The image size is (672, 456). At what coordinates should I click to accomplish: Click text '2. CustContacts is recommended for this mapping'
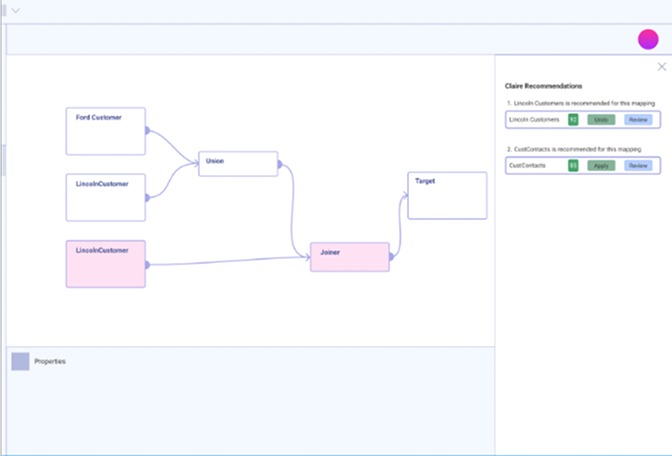[x=574, y=149]
